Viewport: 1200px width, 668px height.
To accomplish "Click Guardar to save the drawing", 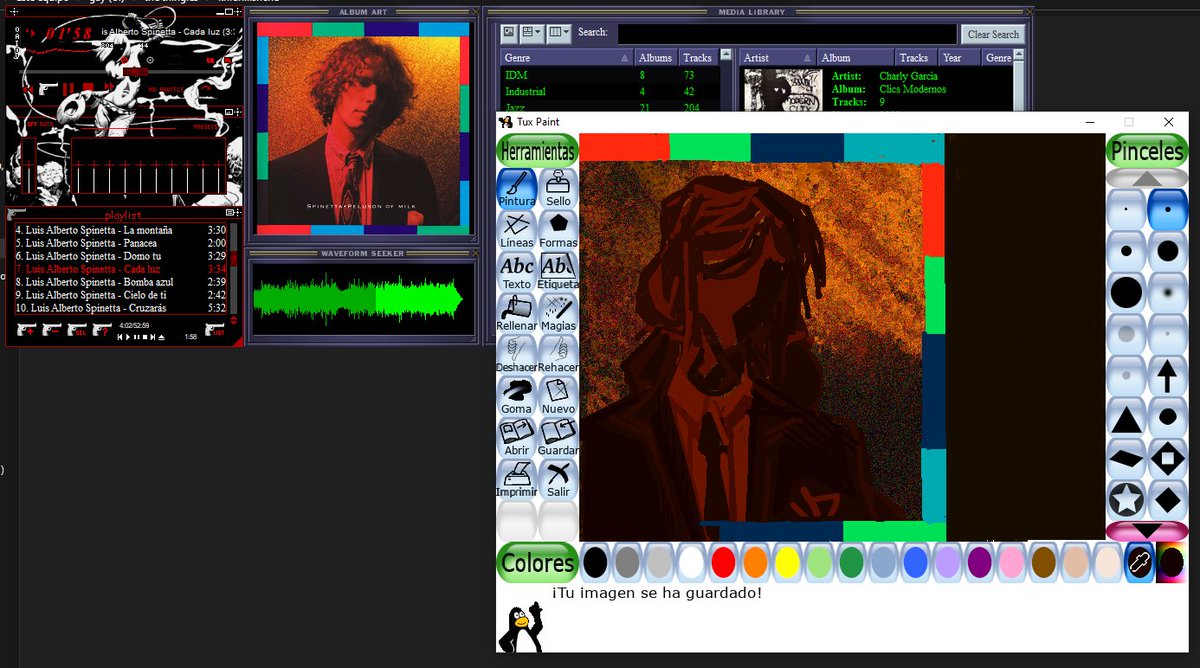I will pos(558,437).
